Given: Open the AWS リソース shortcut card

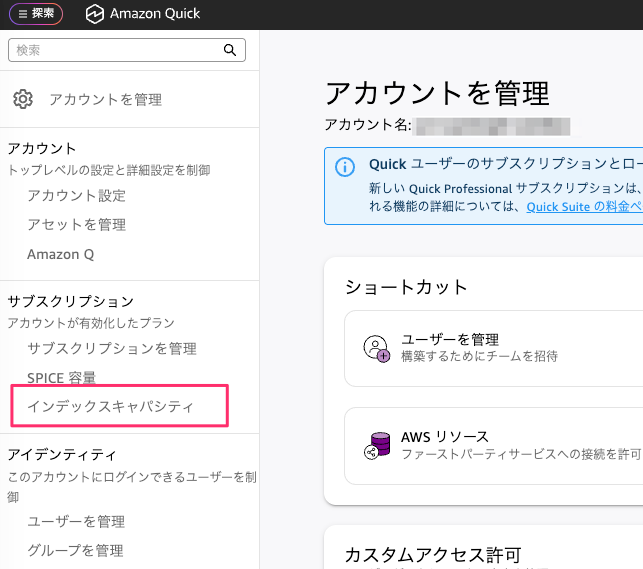Looking at the screenshot, I should [x=494, y=446].
